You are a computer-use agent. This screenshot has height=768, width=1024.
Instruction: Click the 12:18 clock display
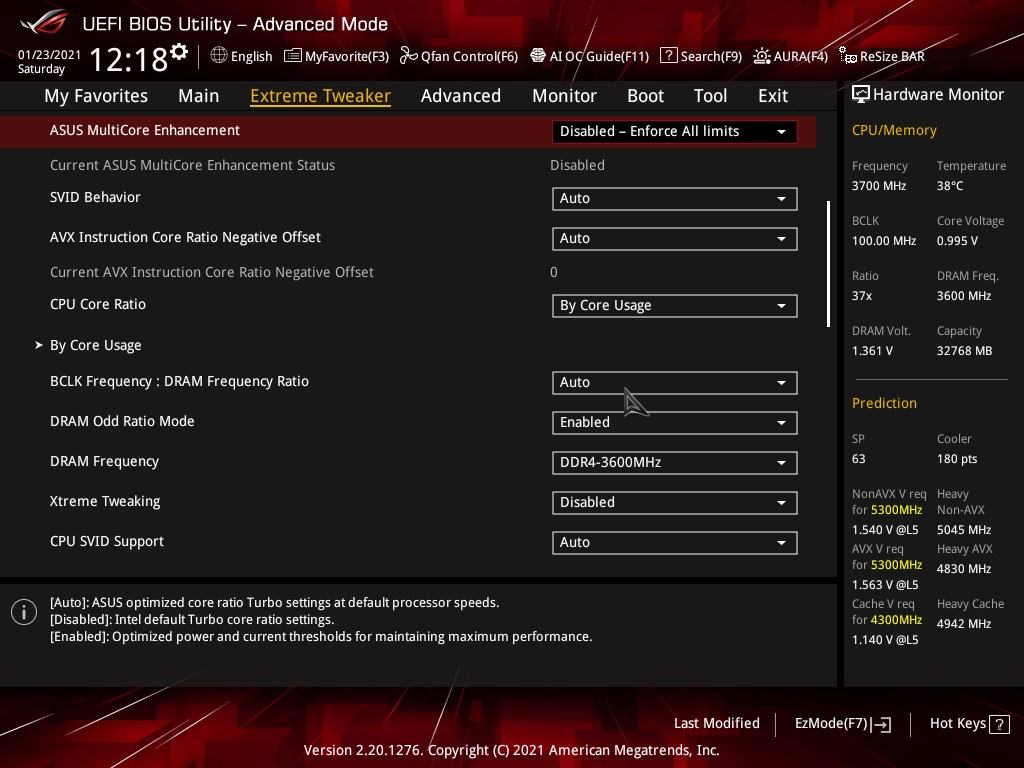[129, 59]
